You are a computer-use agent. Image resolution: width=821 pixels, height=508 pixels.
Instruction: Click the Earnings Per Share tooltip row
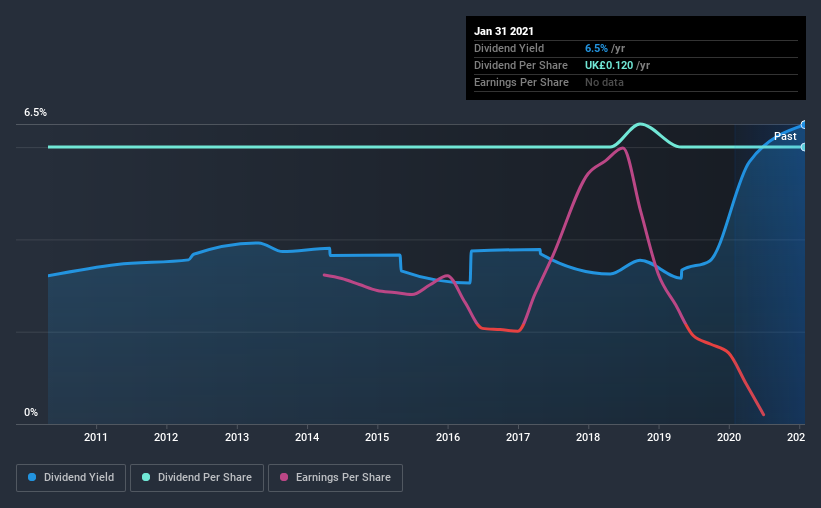point(636,82)
